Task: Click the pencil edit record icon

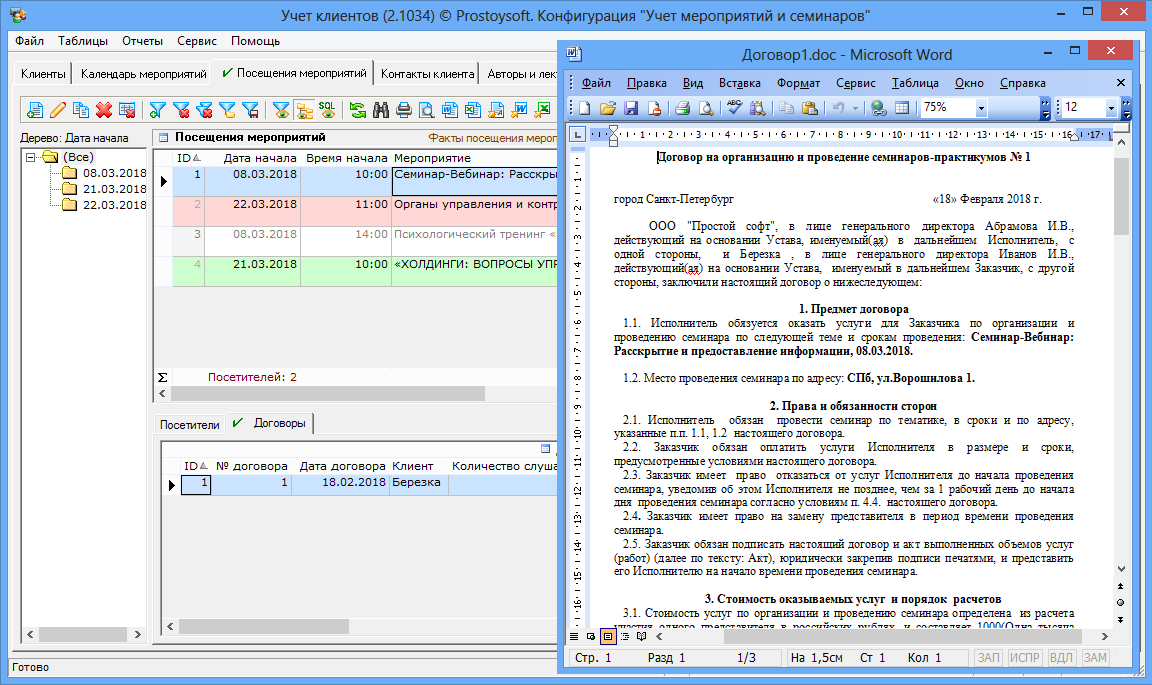Action: coord(57,110)
